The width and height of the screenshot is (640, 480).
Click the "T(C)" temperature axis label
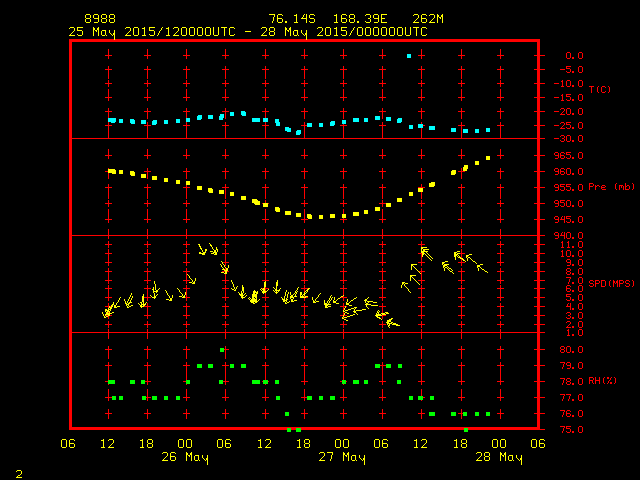pos(600,89)
